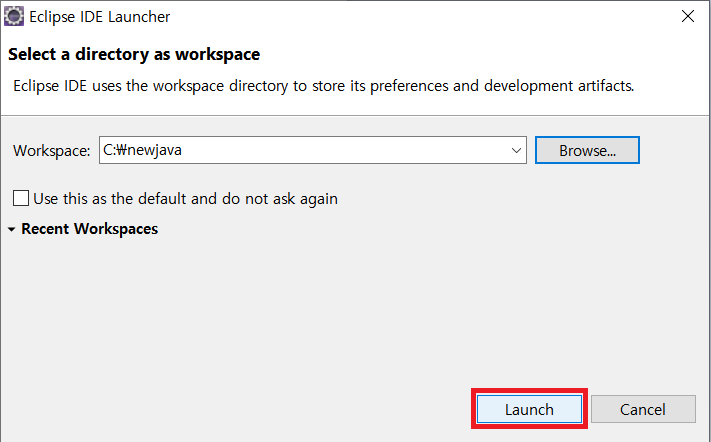Image resolution: width=711 pixels, height=442 pixels.
Task: Click the Eclipse icon in the title bar
Action: (14, 16)
